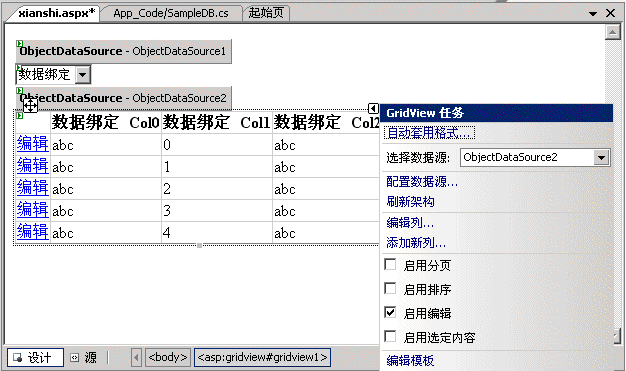Close the document window with X
626x371 pixels.
[610, 13]
